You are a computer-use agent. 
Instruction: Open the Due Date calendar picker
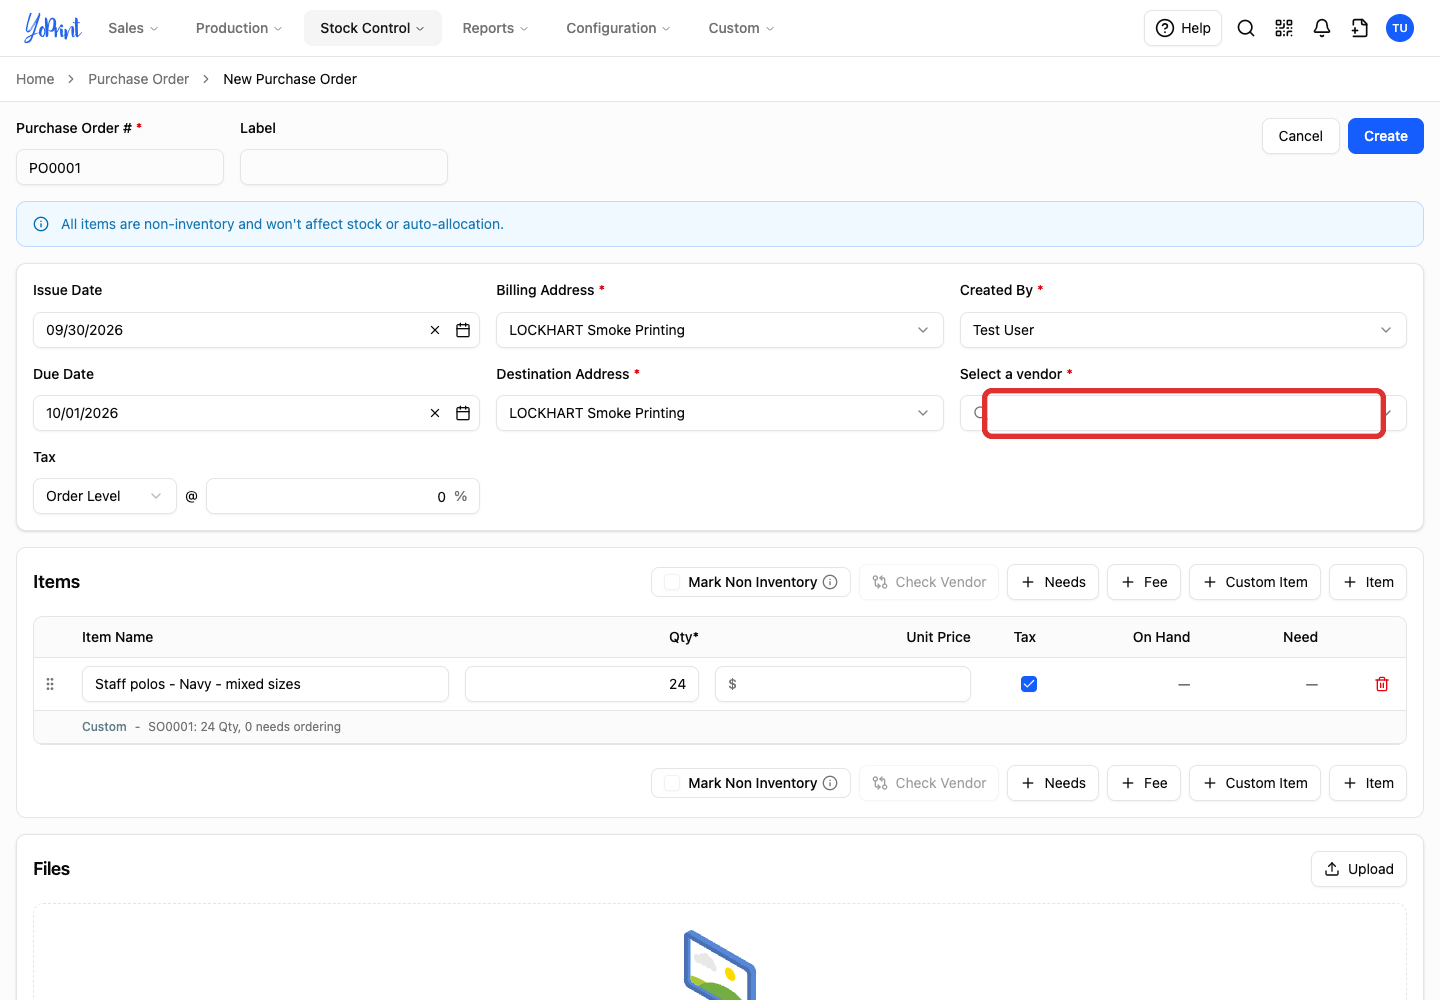click(x=463, y=413)
